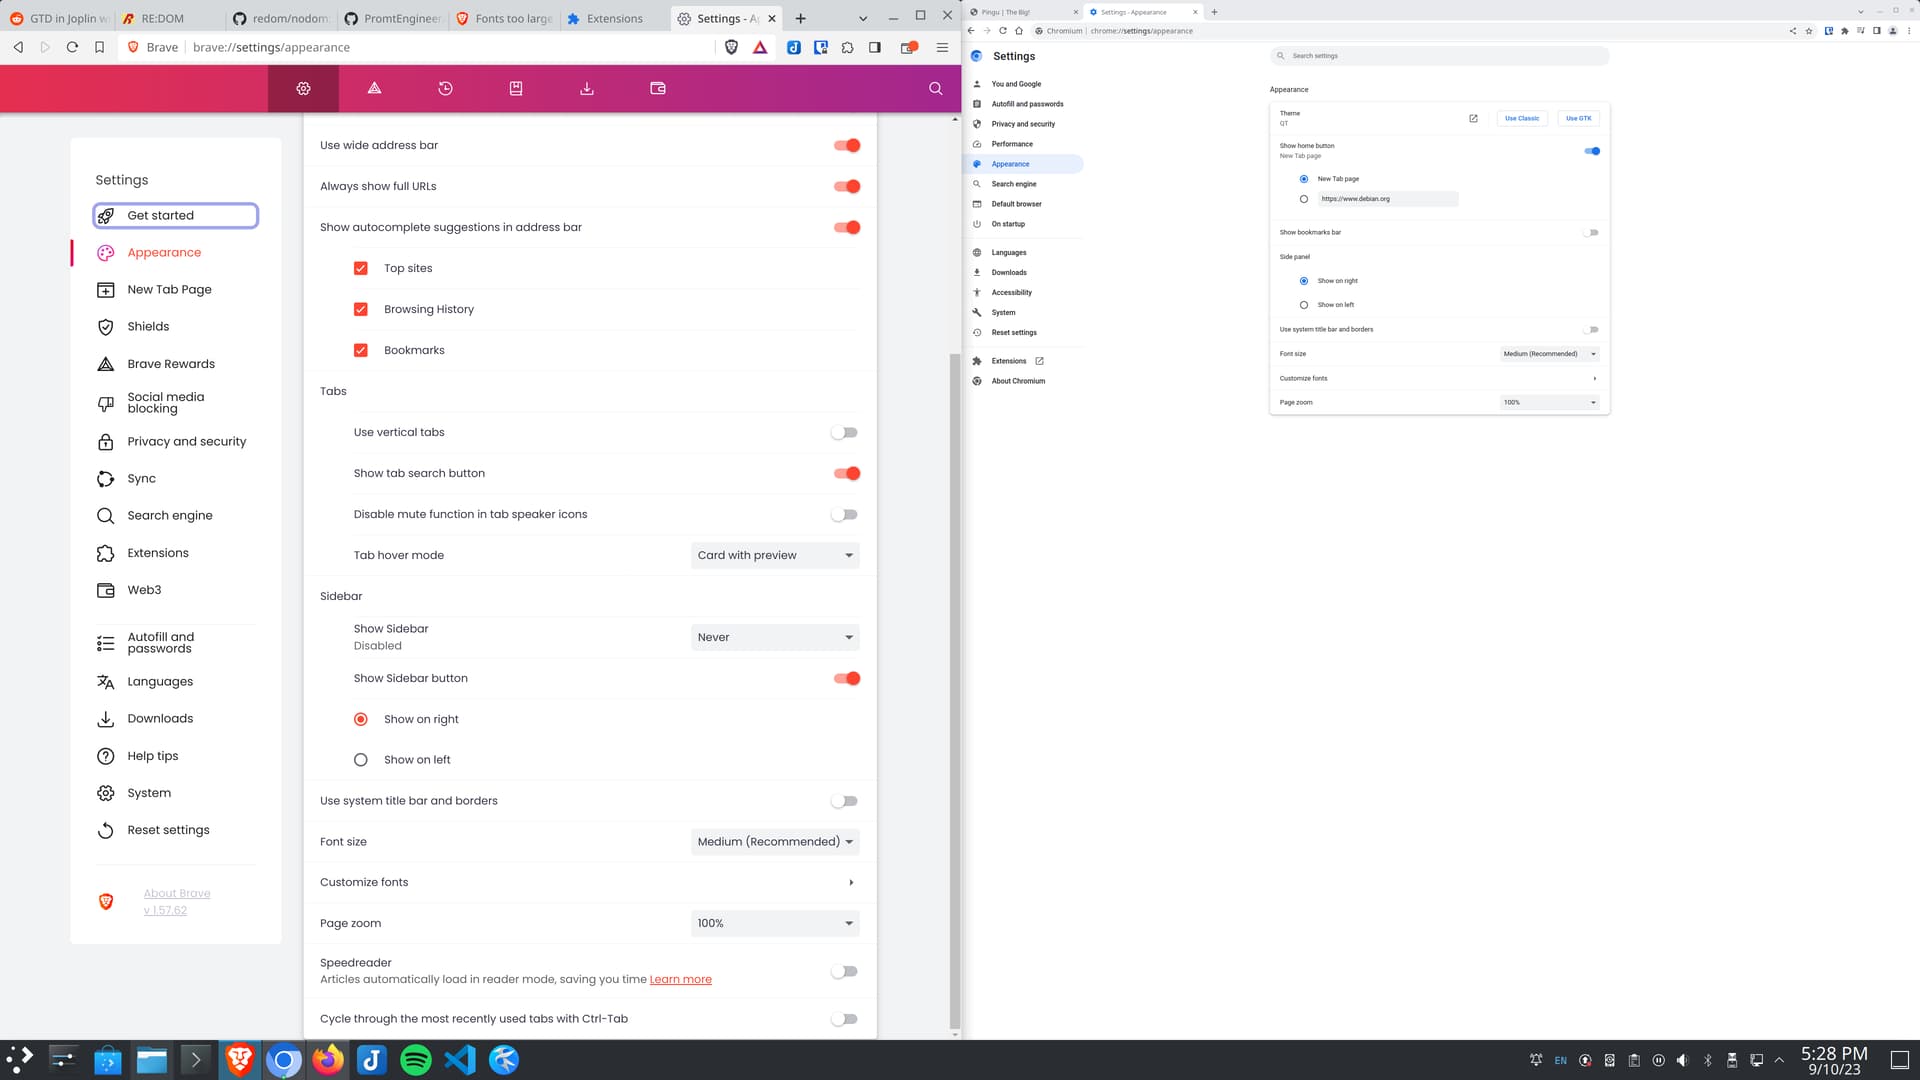1920x1080 pixels.
Task: Click the Speedreader Learn more link
Action: coord(680,980)
